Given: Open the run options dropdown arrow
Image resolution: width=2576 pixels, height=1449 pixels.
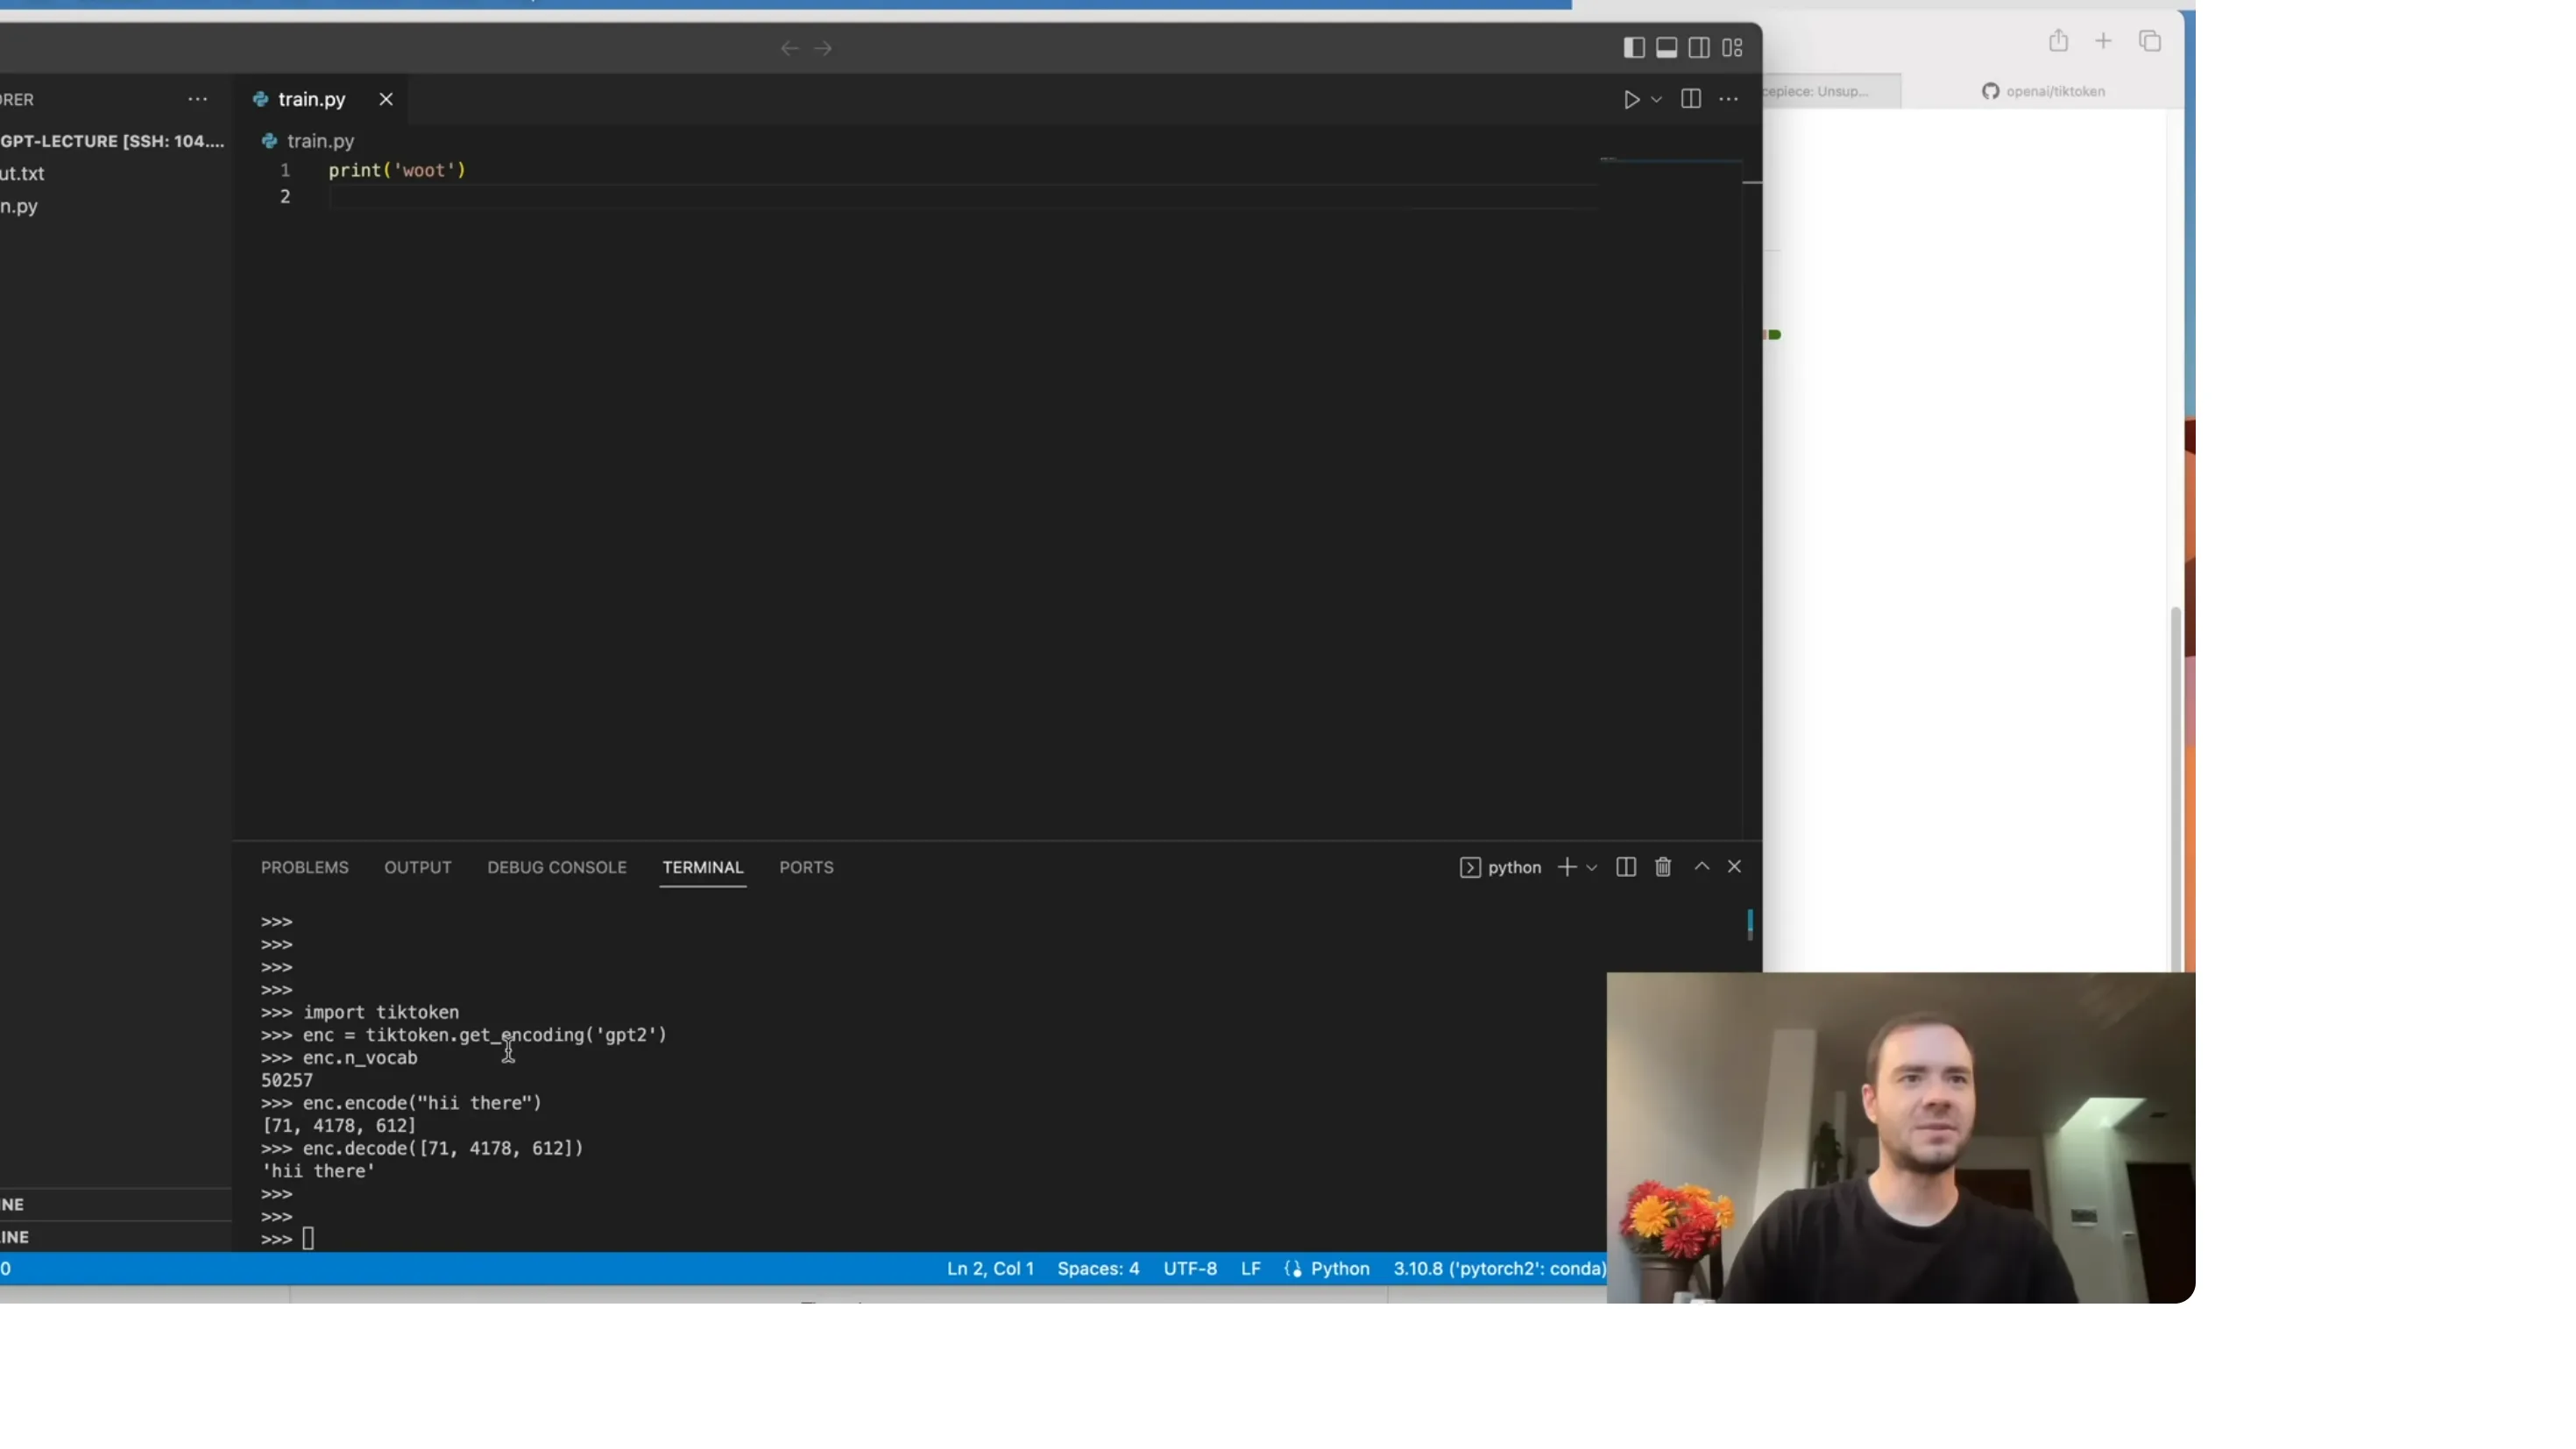Looking at the screenshot, I should point(1657,99).
